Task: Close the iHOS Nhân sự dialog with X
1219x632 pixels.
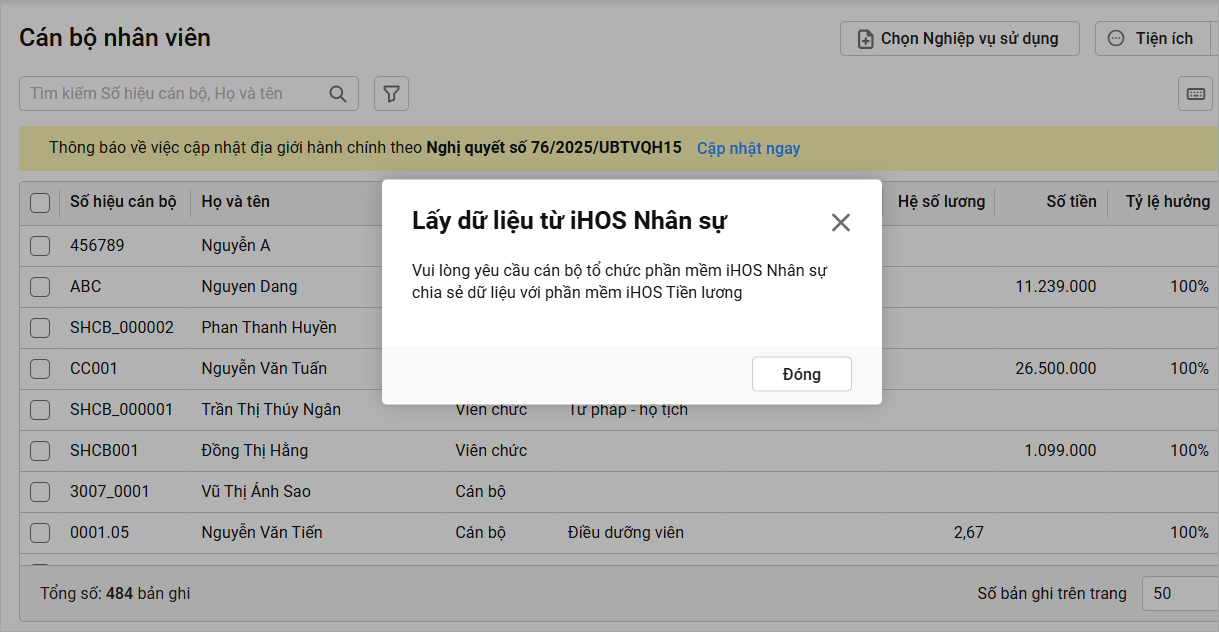Action: pos(841,222)
